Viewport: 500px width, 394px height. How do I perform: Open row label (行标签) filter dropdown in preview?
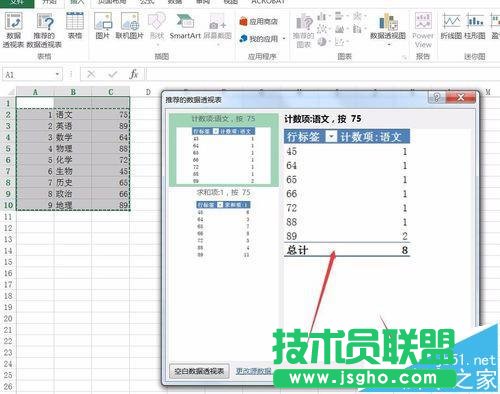tap(331, 136)
